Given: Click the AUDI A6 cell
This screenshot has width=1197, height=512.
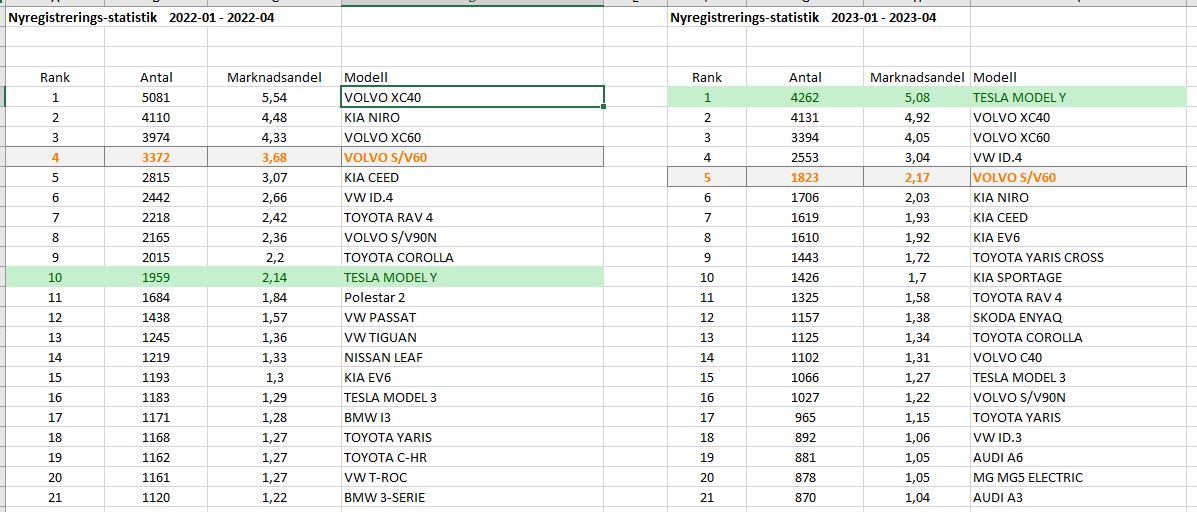Looking at the screenshot, I should click(x=1079, y=458).
